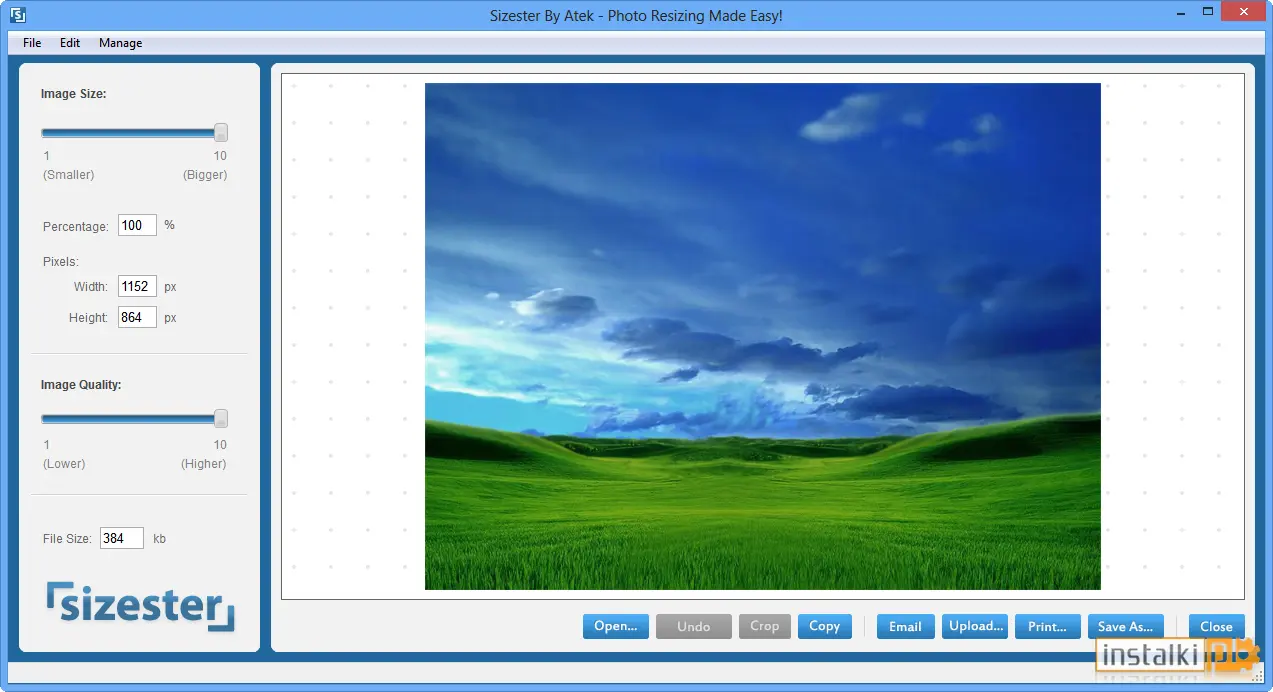Click the Crop button
Viewport: 1273px width, 692px height.
tap(765, 626)
